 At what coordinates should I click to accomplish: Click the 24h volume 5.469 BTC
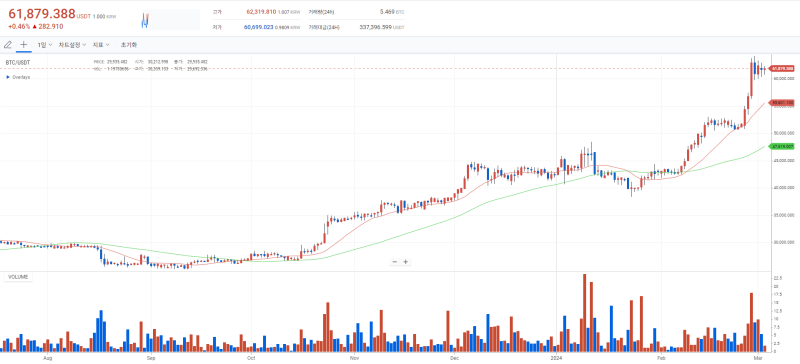pos(392,11)
